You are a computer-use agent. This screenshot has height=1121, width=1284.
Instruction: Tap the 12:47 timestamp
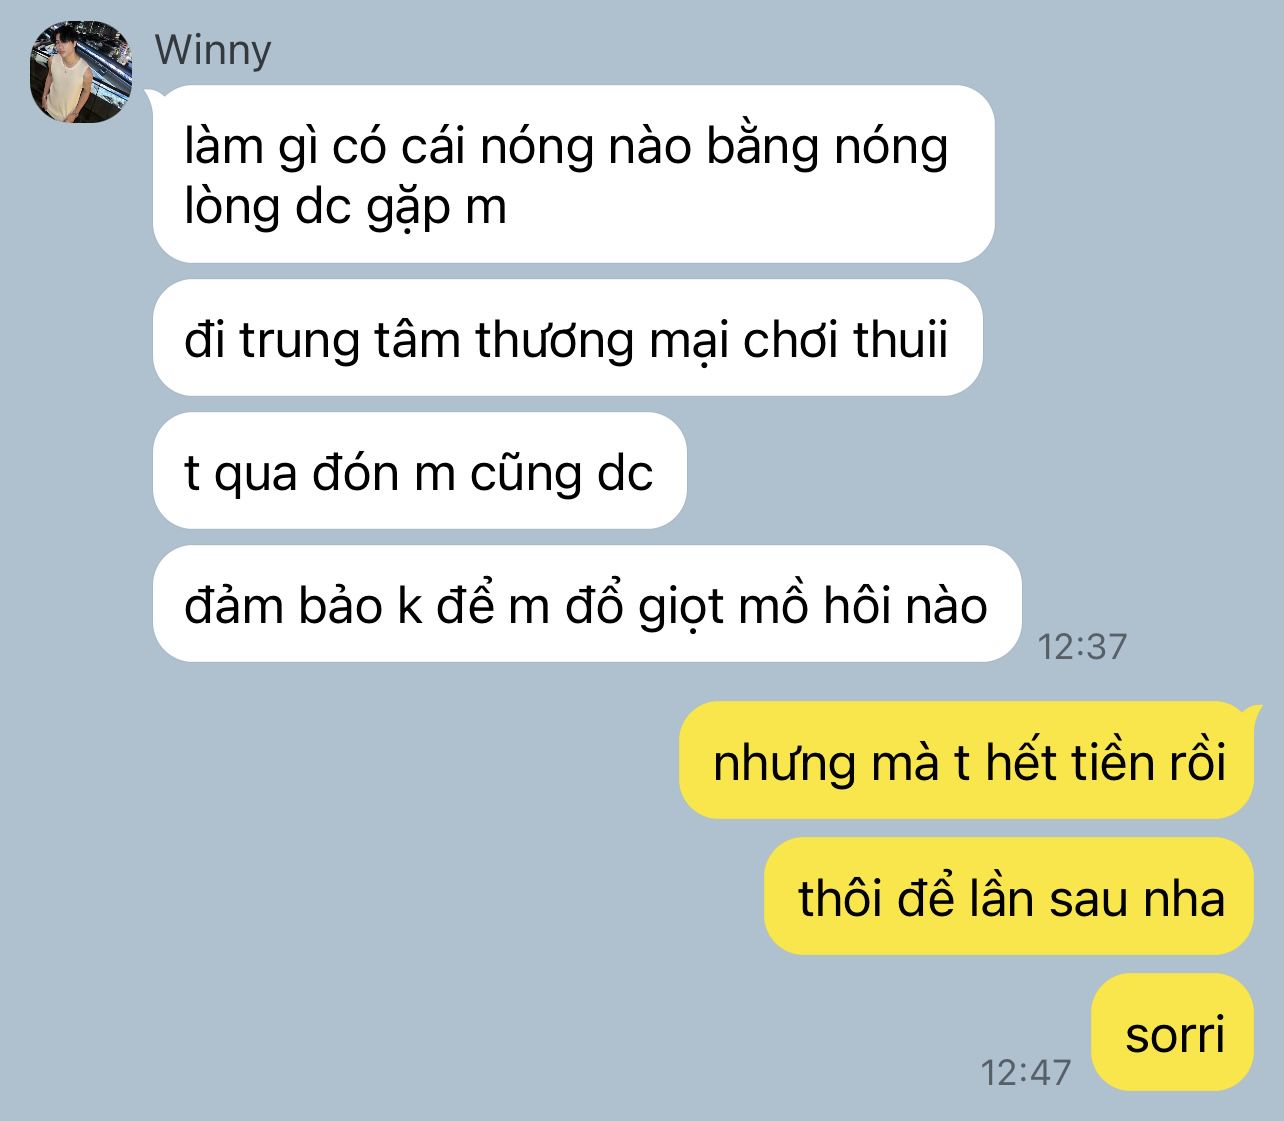(1026, 1072)
